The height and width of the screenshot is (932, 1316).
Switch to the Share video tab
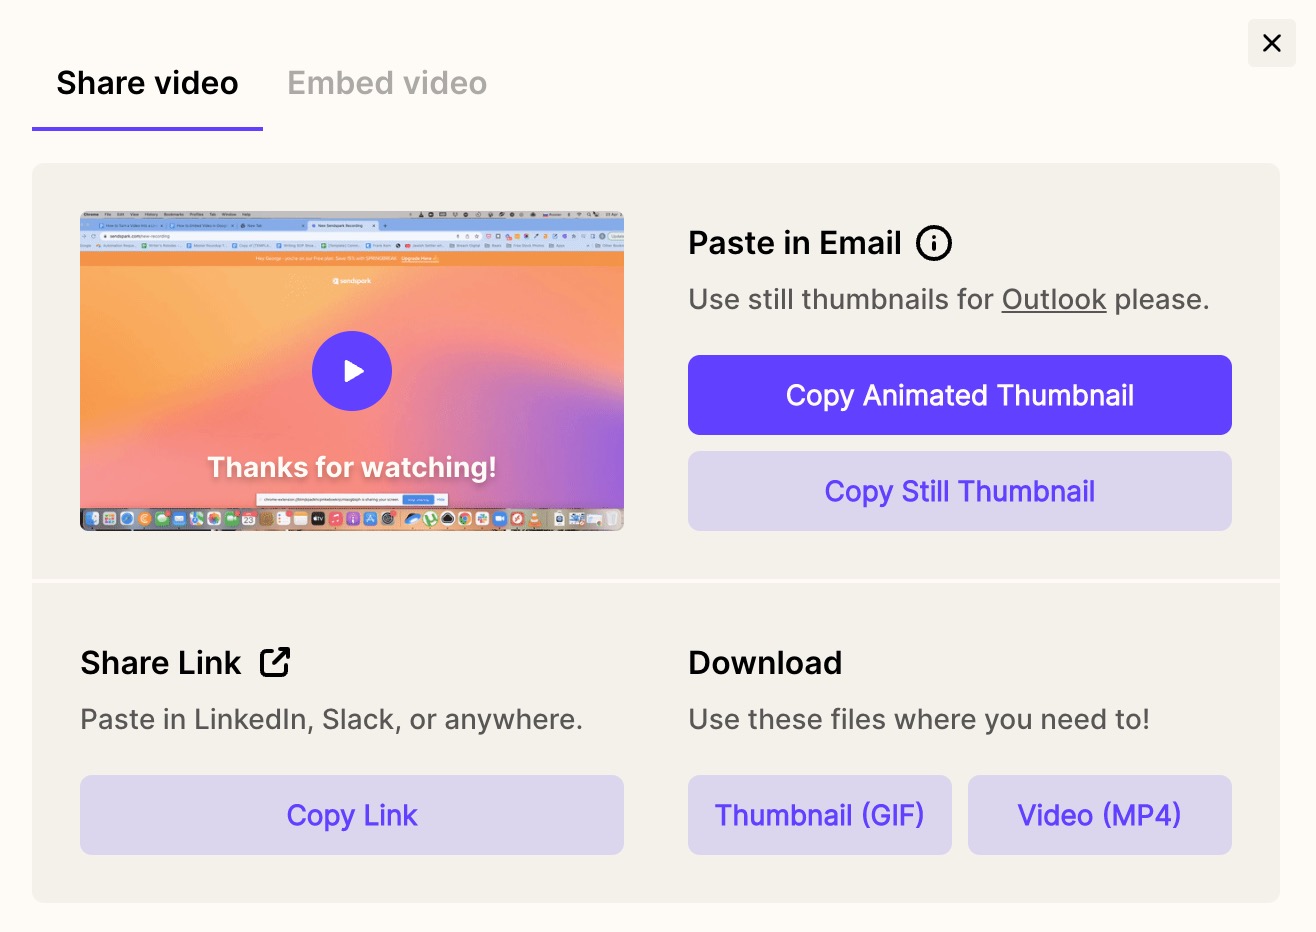point(147,83)
